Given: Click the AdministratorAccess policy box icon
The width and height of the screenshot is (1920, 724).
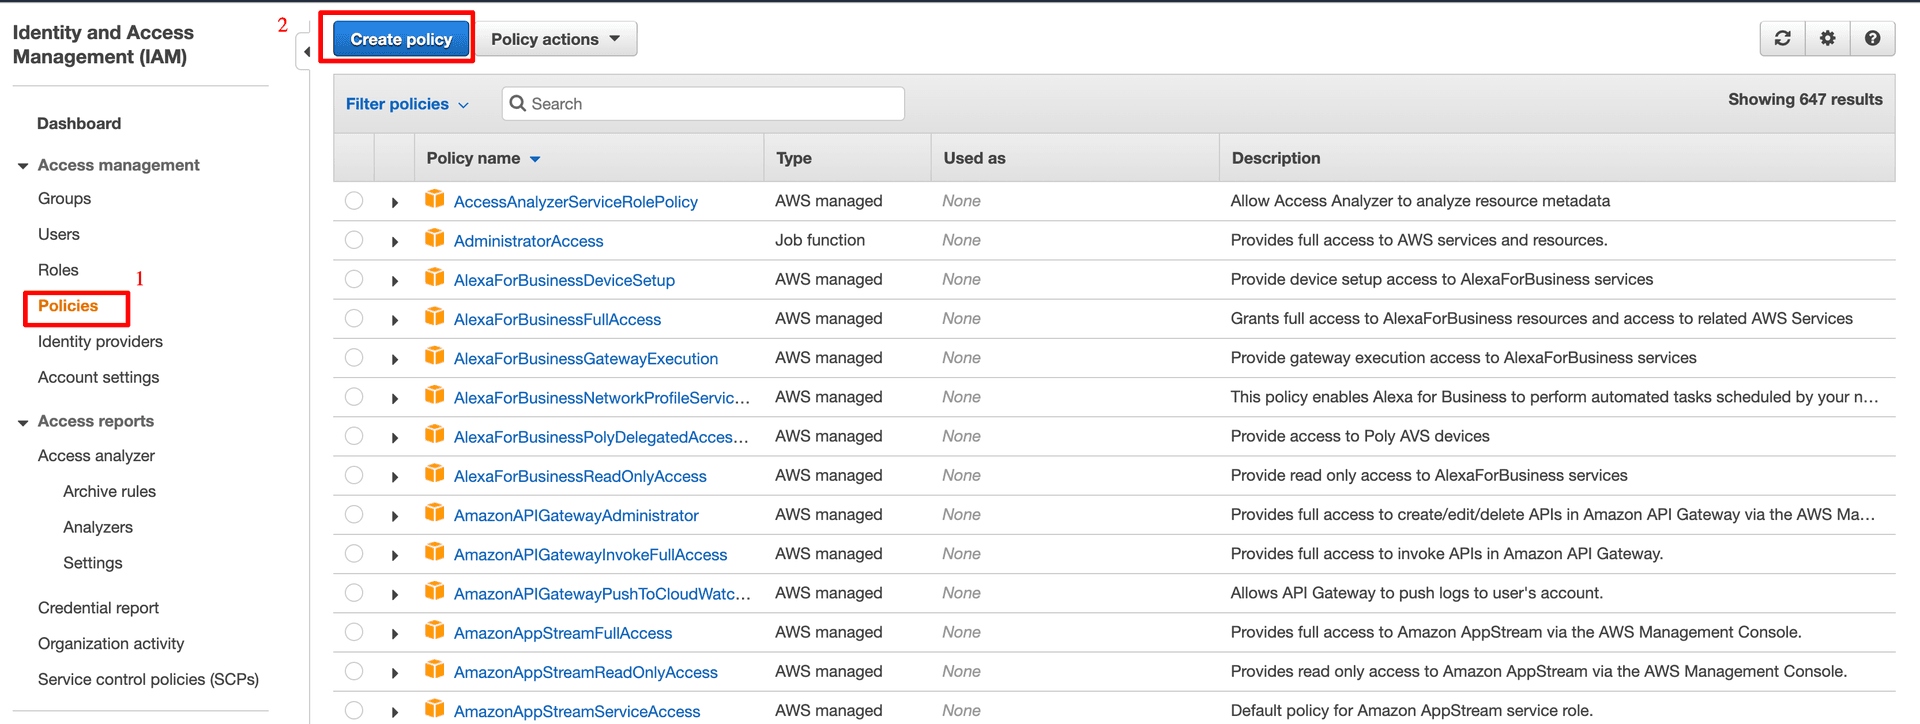Looking at the screenshot, I should pos(434,238).
